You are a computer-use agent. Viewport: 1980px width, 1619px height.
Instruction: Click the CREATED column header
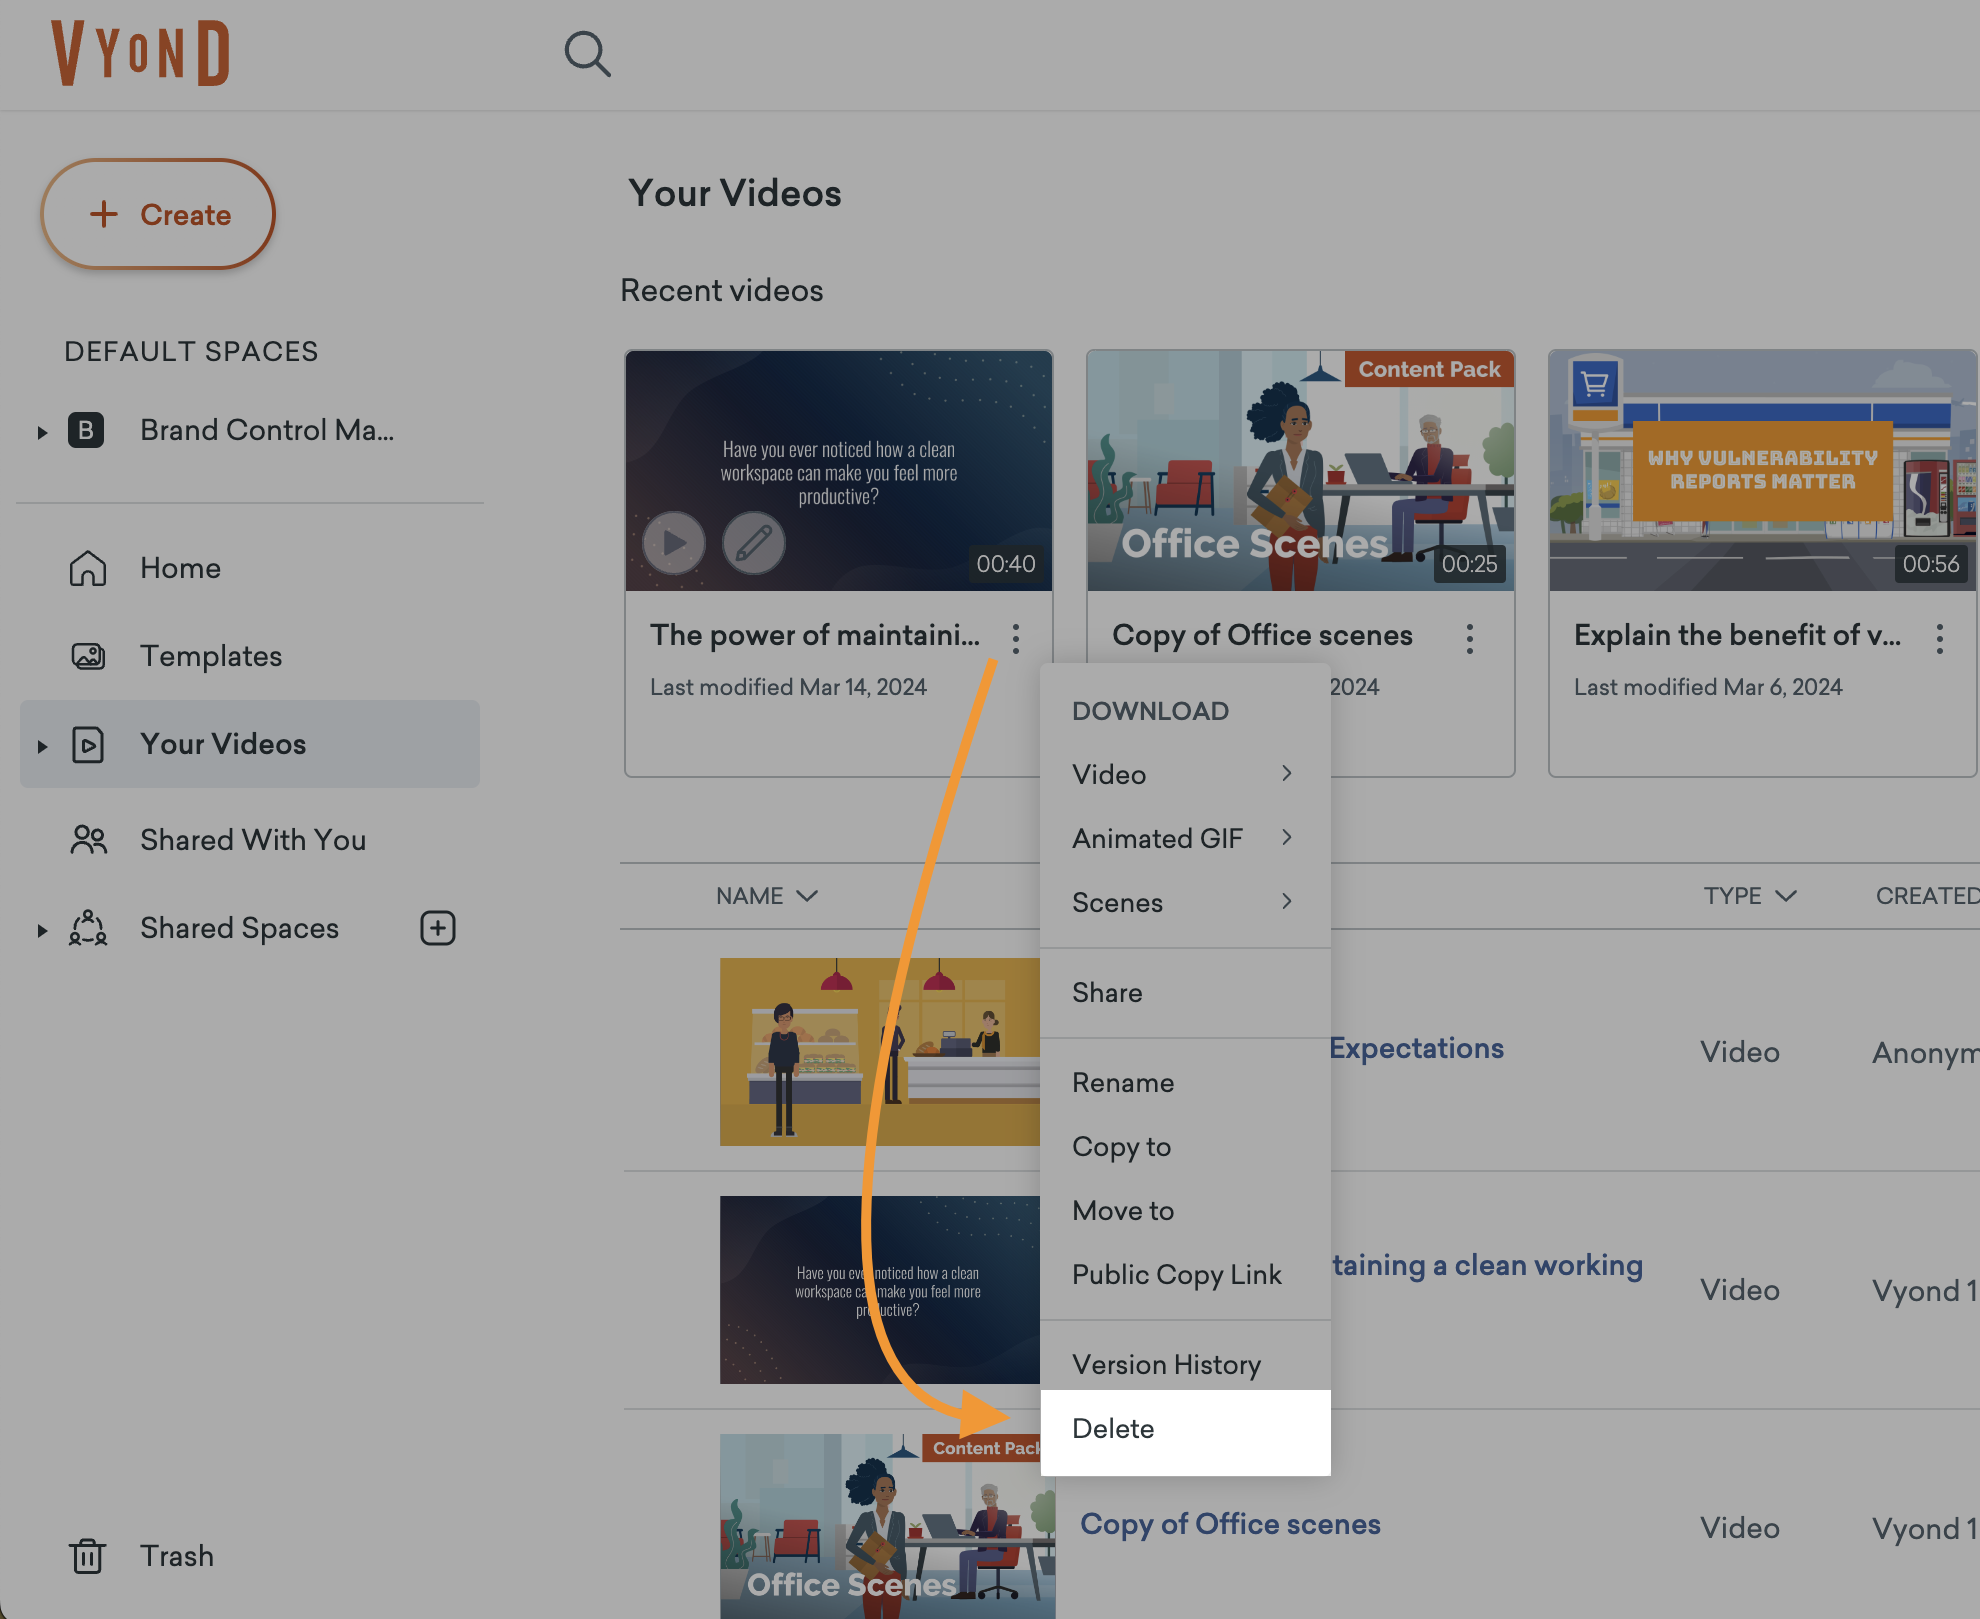(1927, 896)
